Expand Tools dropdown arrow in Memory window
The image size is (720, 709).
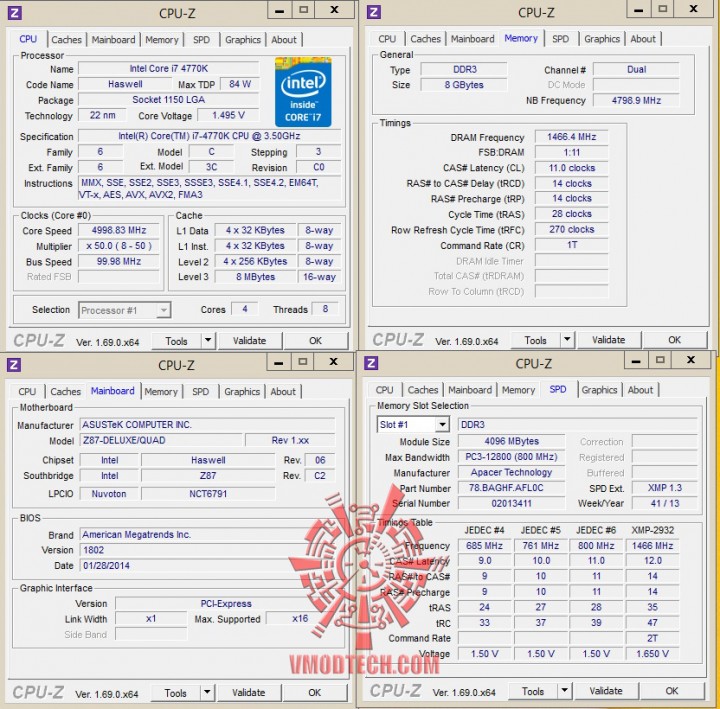pos(567,340)
